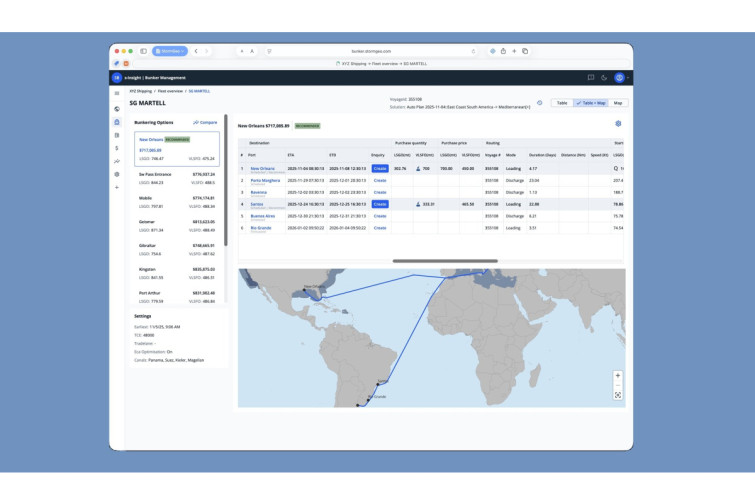Go to XYZ Shipping breadcrumb
This screenshot has width=755, height=504.
[x=141, y=91]
